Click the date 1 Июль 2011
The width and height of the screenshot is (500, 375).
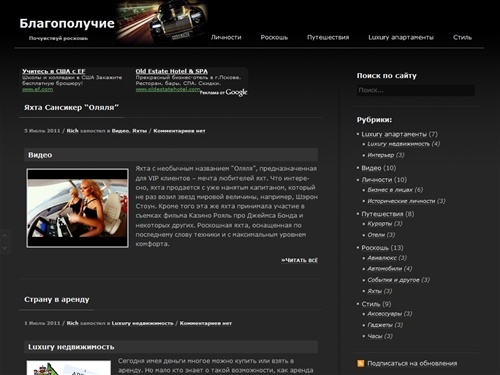(x=42, y=323)
